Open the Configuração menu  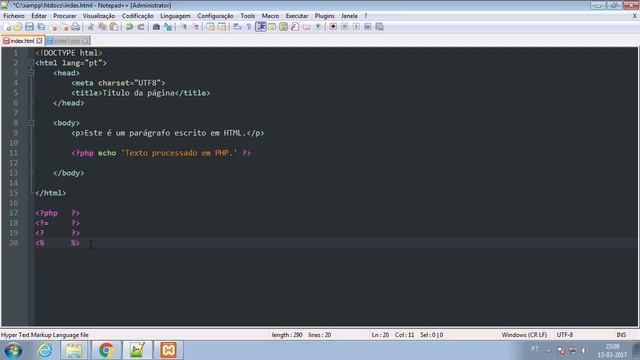pos(215,16)
